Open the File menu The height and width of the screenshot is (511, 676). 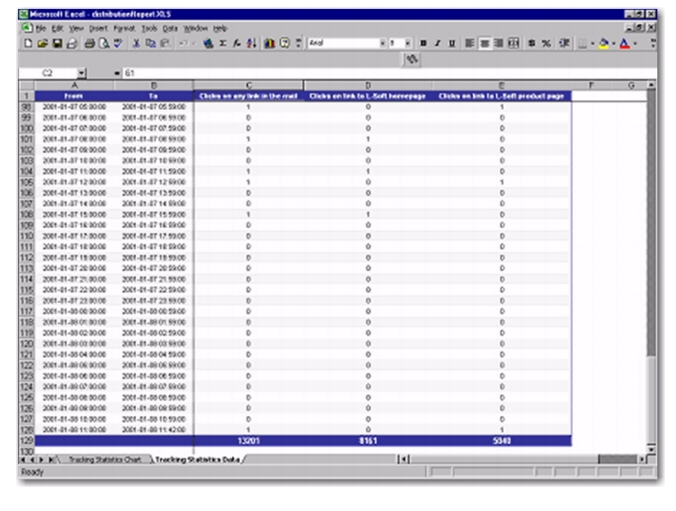[41, 29]
